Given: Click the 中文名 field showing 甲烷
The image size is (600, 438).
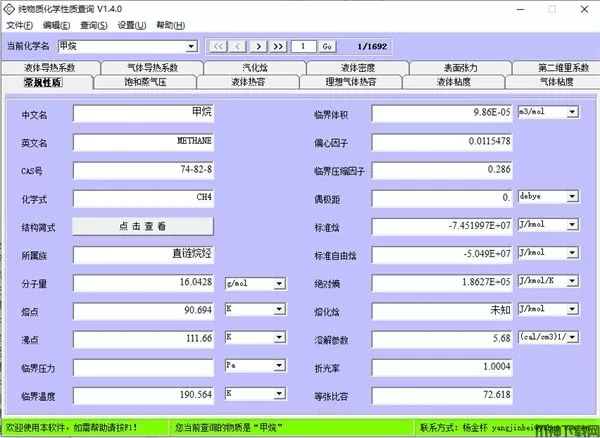Looking at the screenshot, I should 143,114.
